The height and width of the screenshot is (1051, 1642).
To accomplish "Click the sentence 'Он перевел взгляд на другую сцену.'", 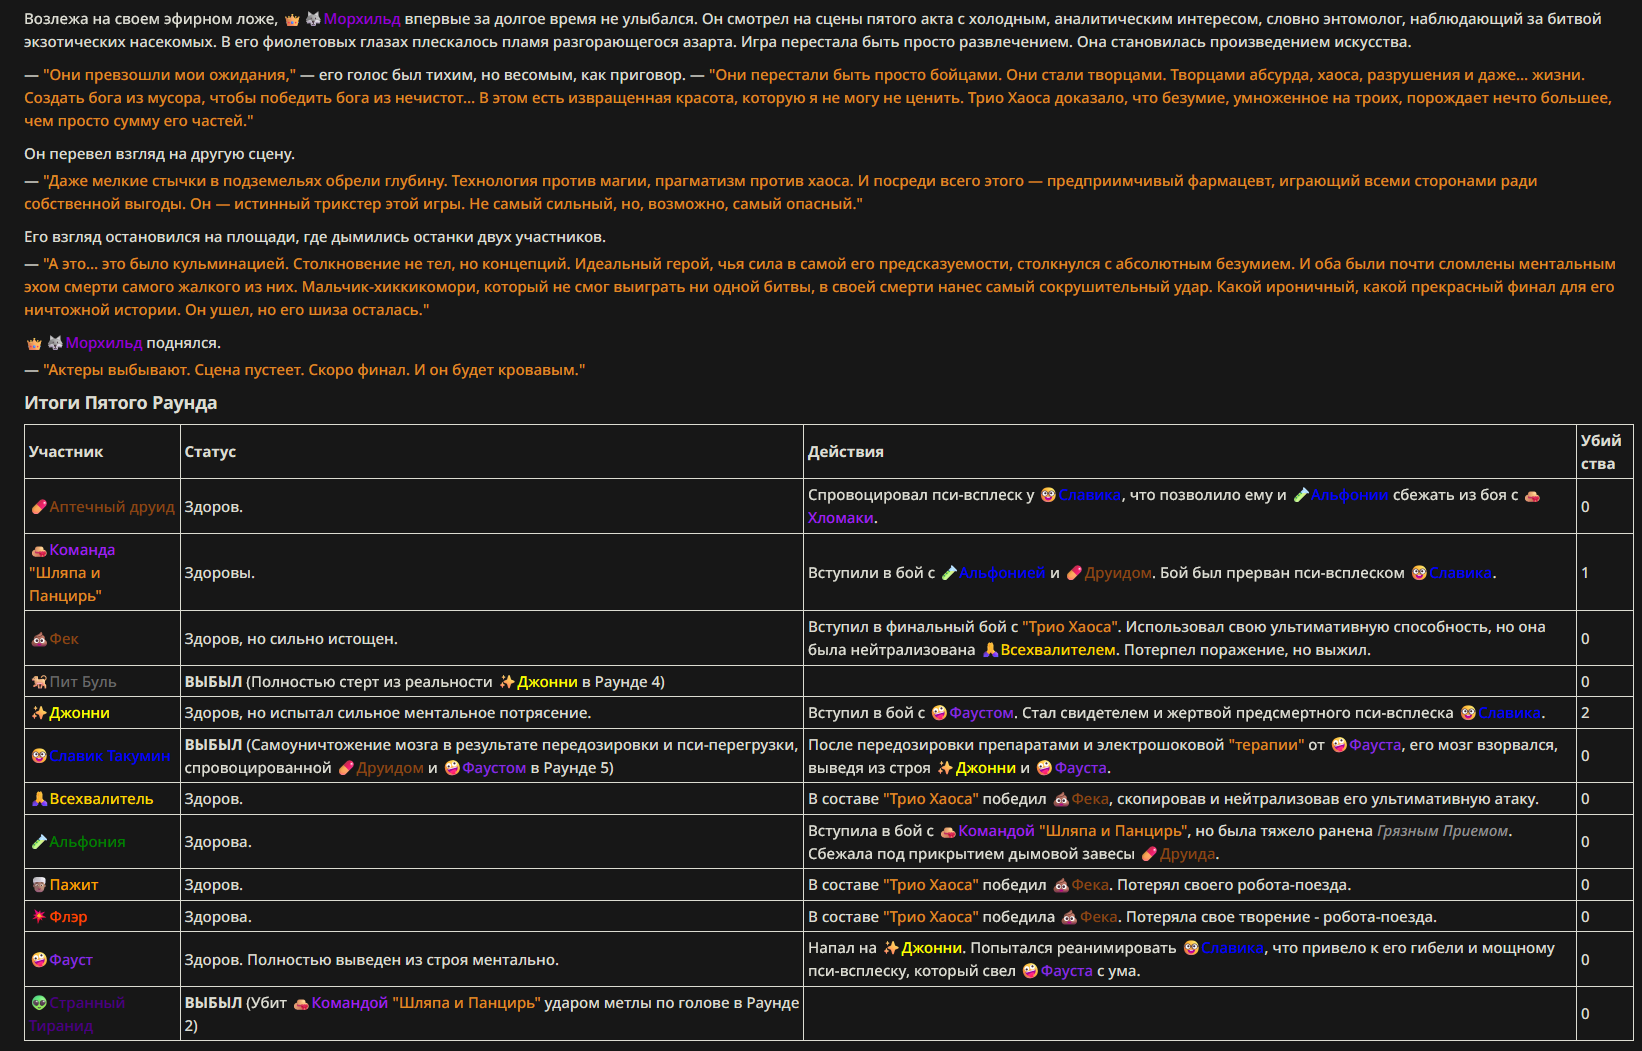I will click(160, 154).
